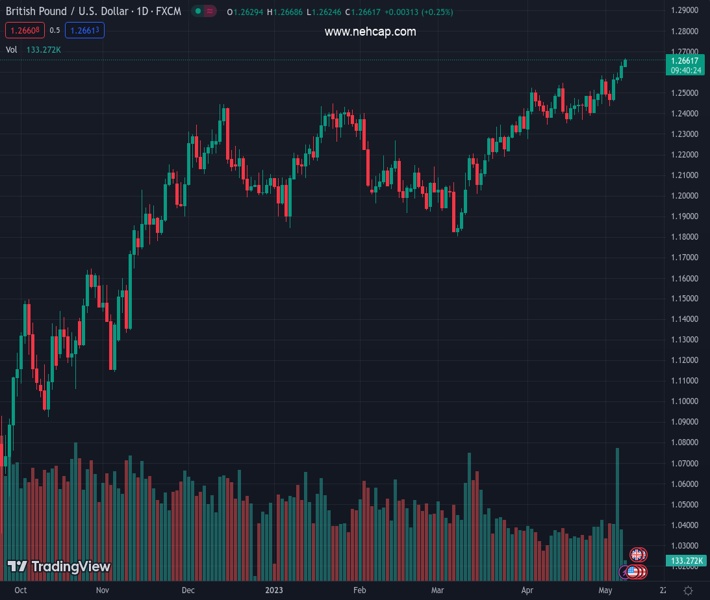Click the British flag economic event icon
The image size is (710, 600).
pos(637,554)
